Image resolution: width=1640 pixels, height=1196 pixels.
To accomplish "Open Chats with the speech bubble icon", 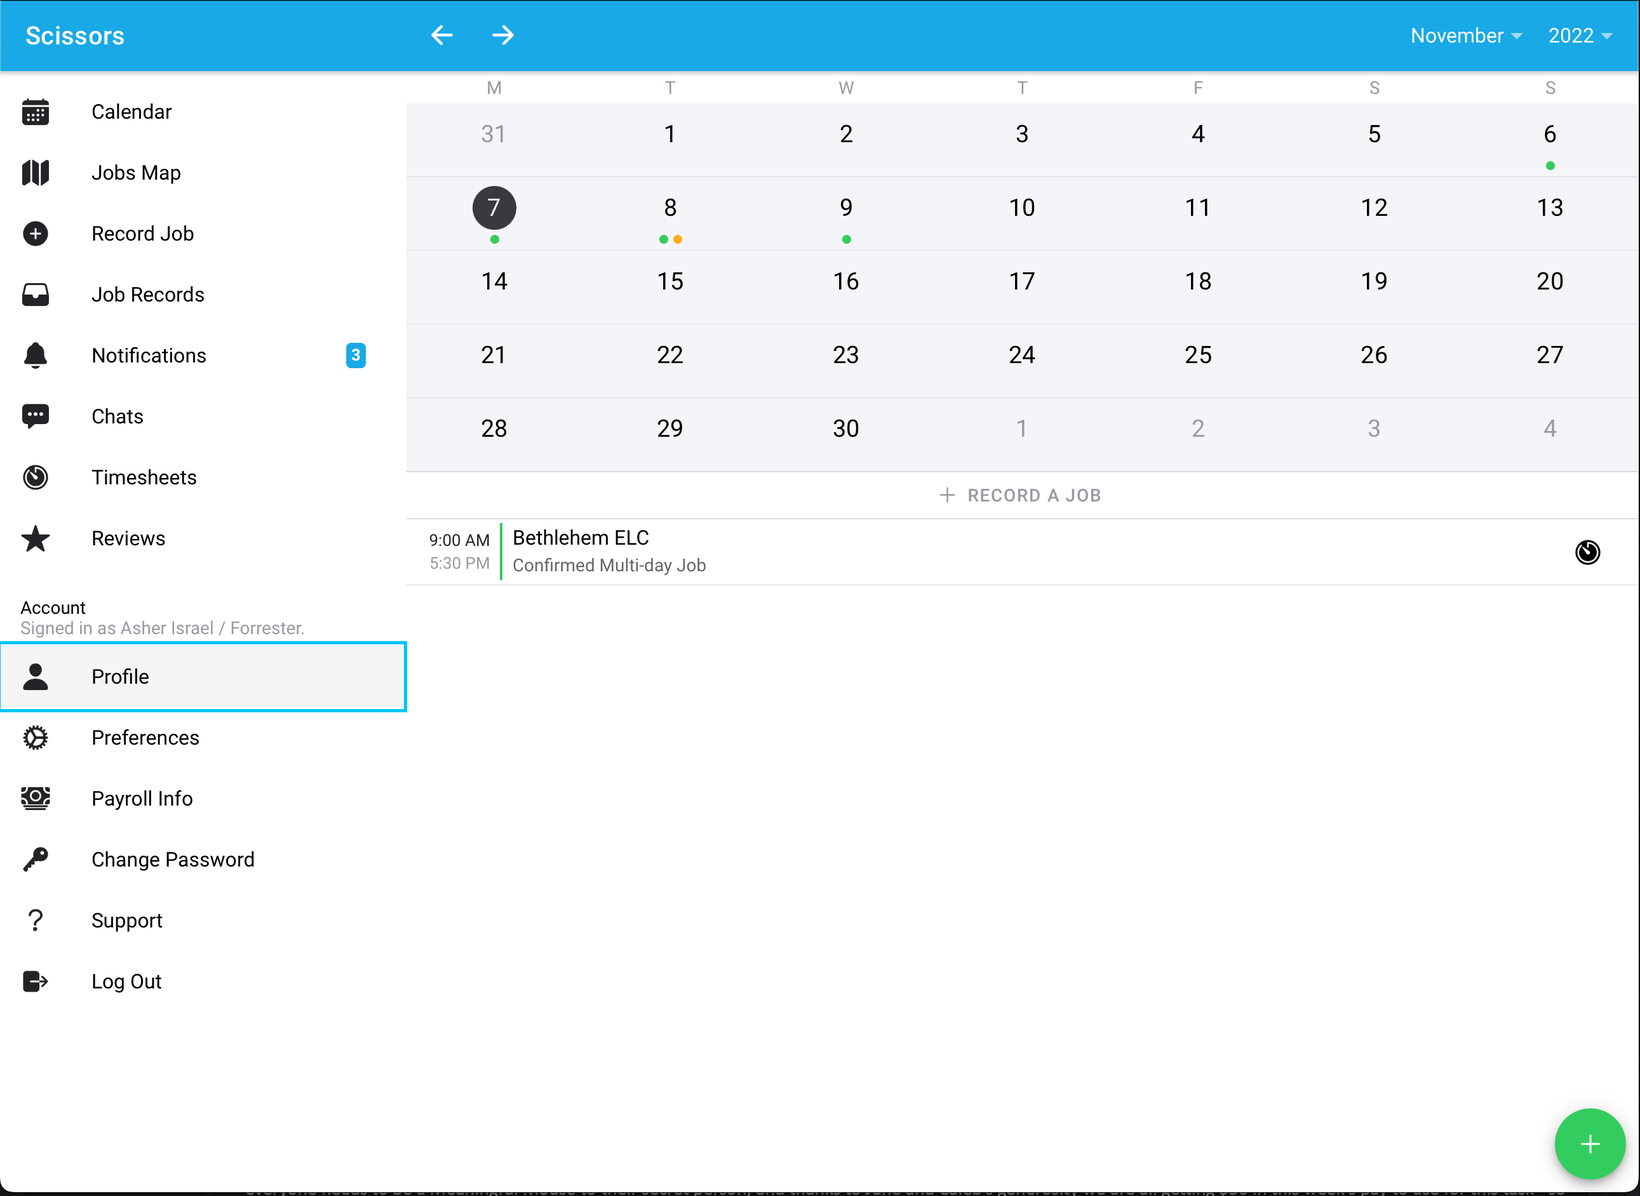I will point(36,416).
